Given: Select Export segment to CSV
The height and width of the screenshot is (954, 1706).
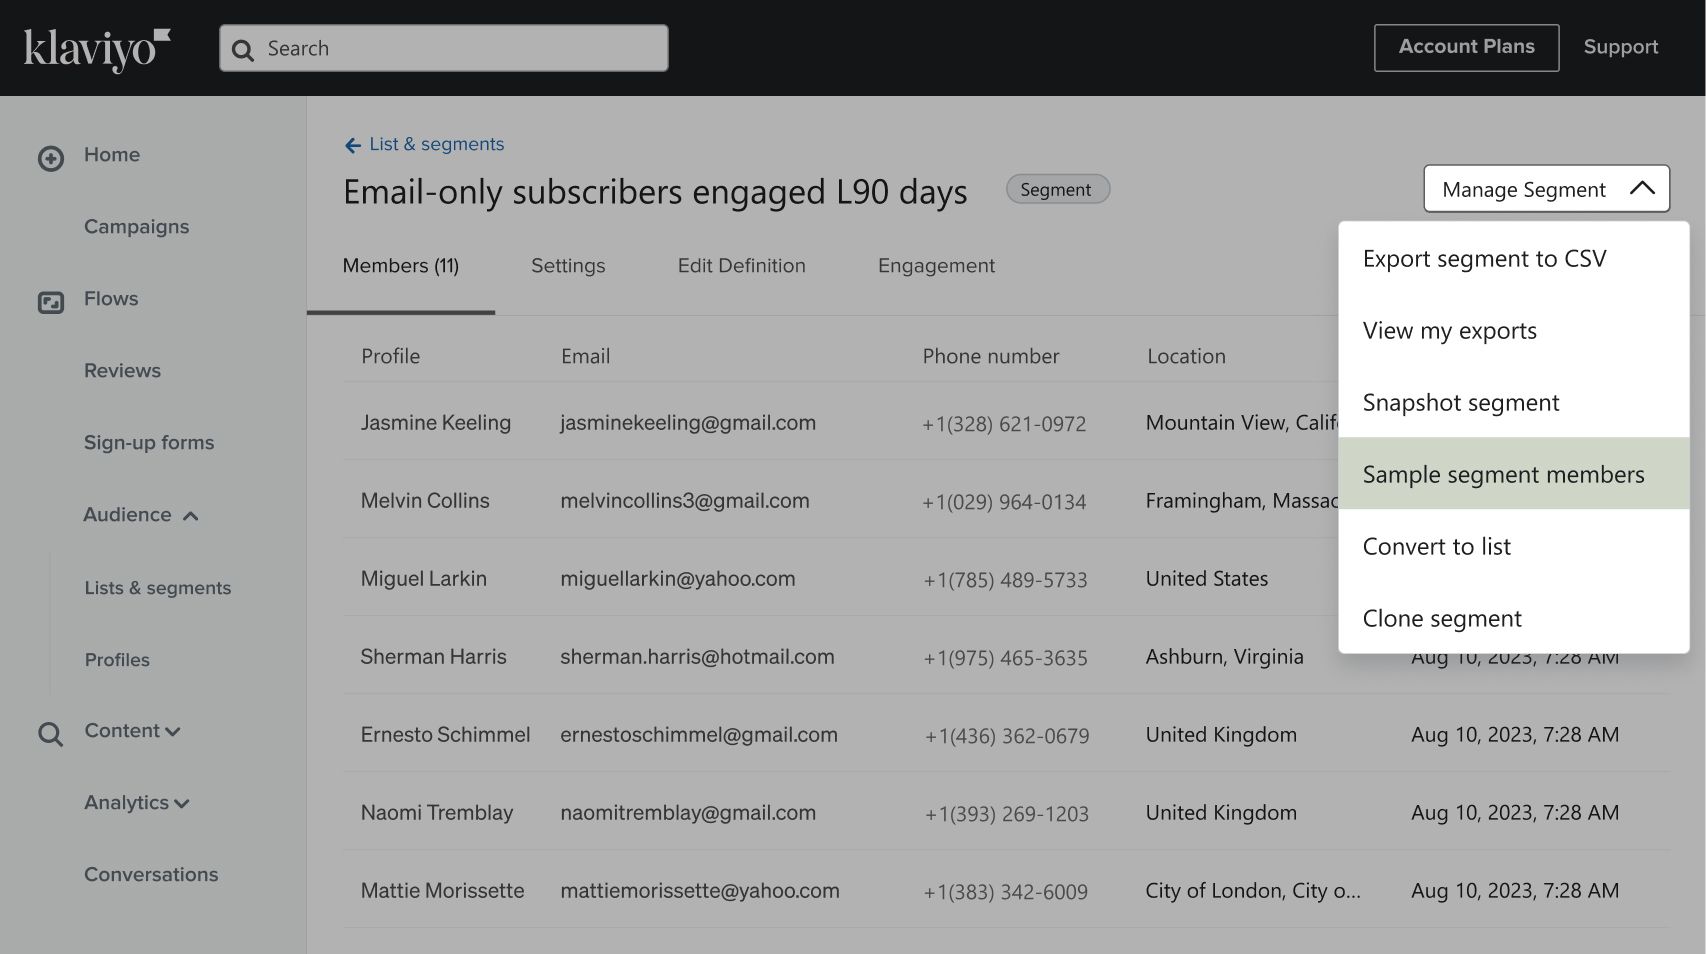Looking at the screenshot, I should coord(1484,259).
